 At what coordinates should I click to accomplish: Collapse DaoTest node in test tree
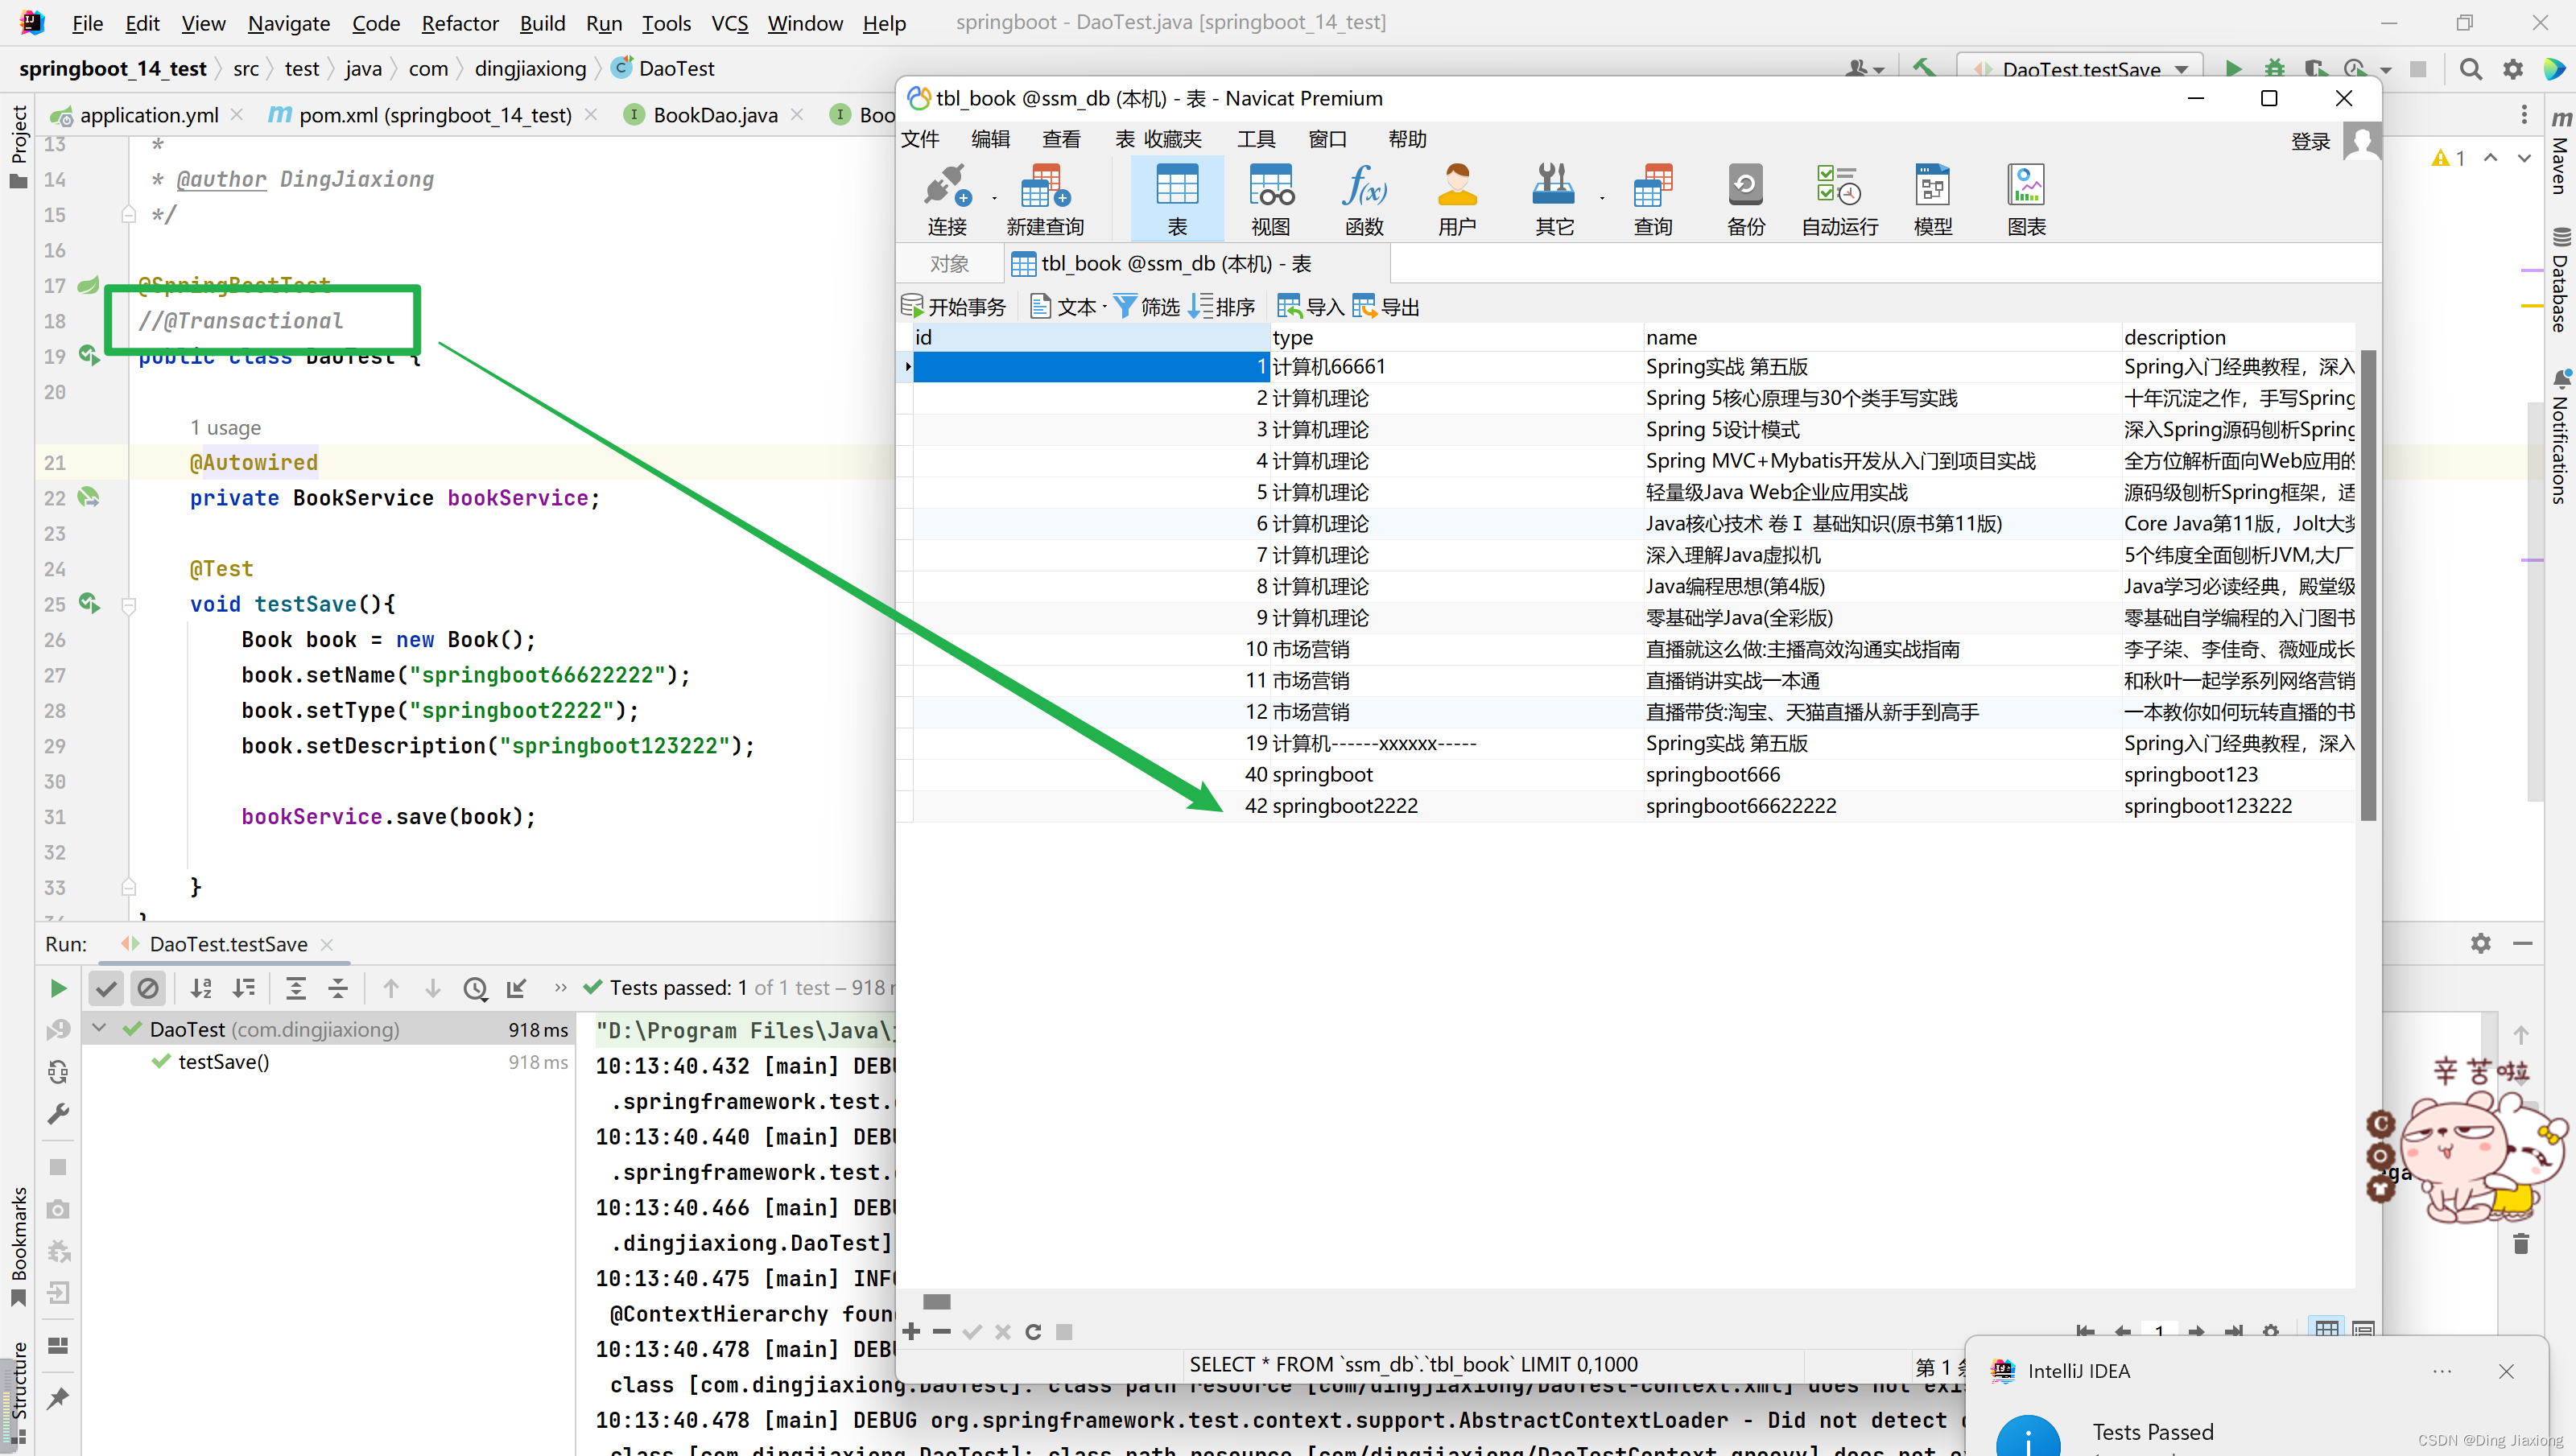pos(99,1028)
